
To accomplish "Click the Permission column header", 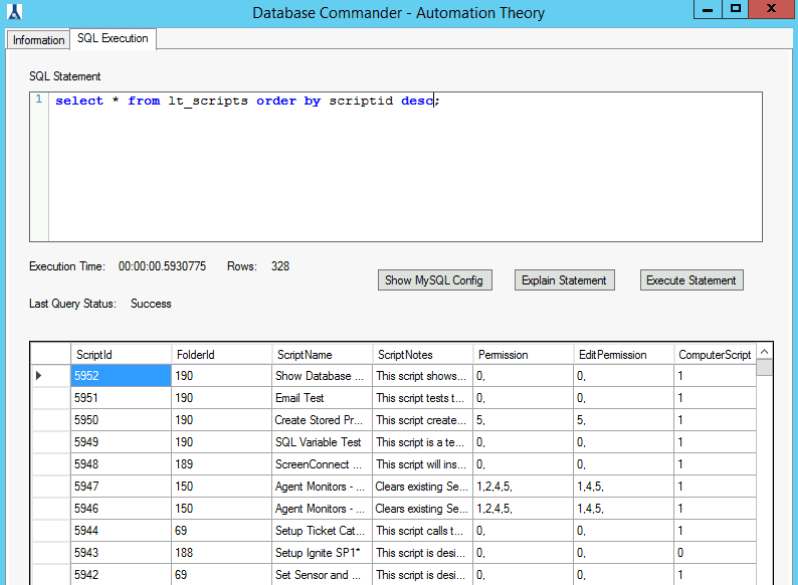I will [523, 354].
